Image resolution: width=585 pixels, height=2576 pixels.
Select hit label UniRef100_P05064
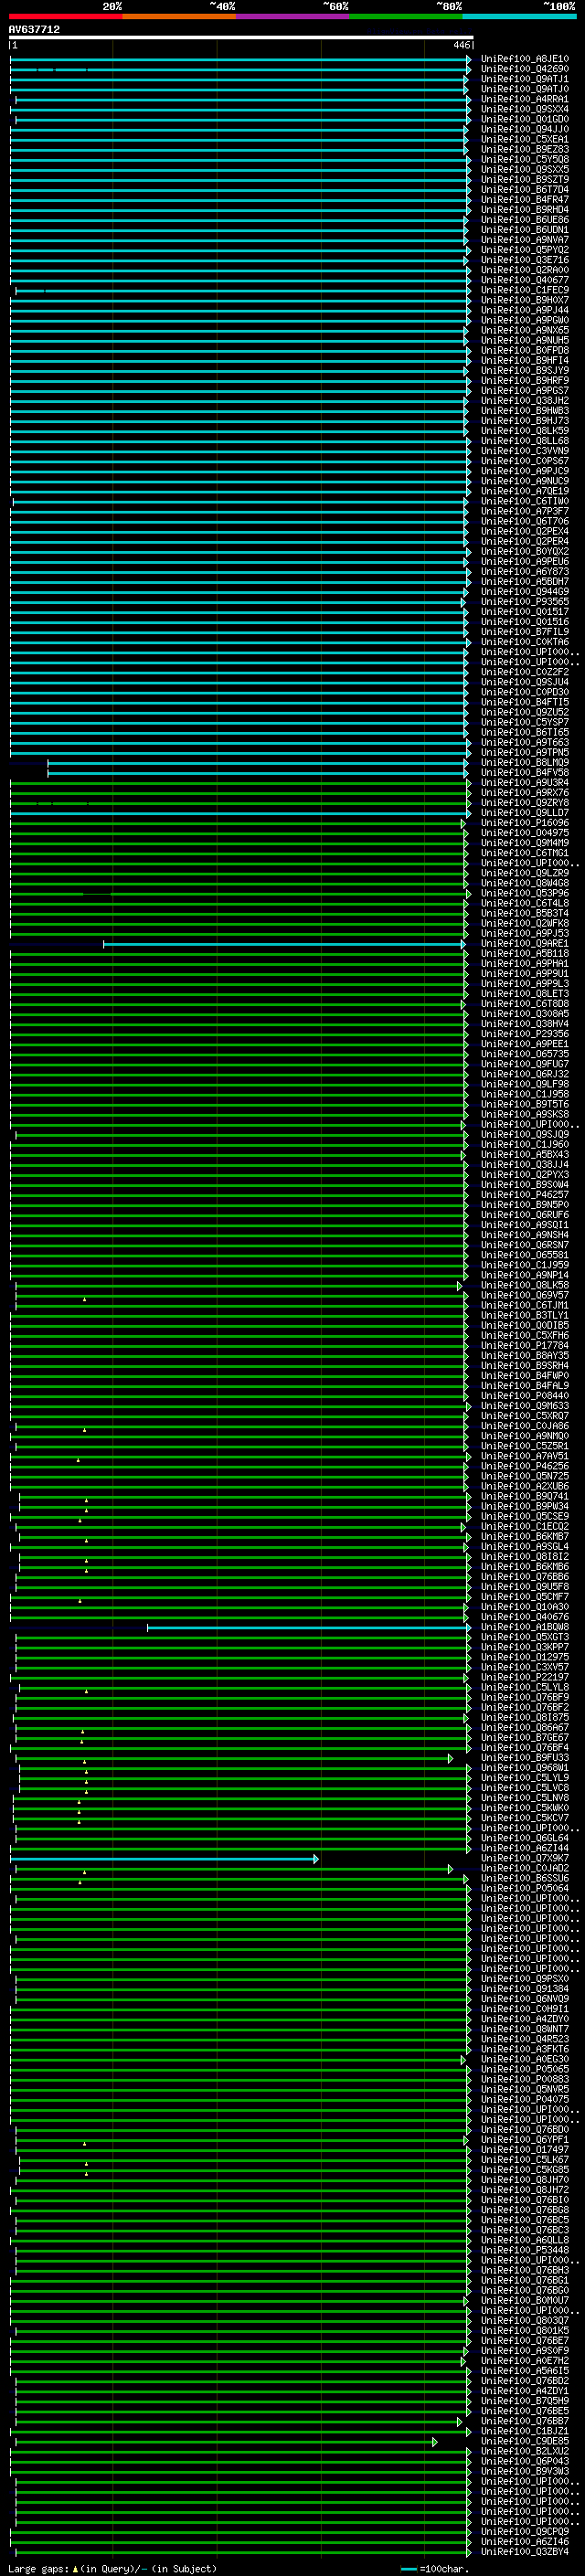click(524, 1888)
